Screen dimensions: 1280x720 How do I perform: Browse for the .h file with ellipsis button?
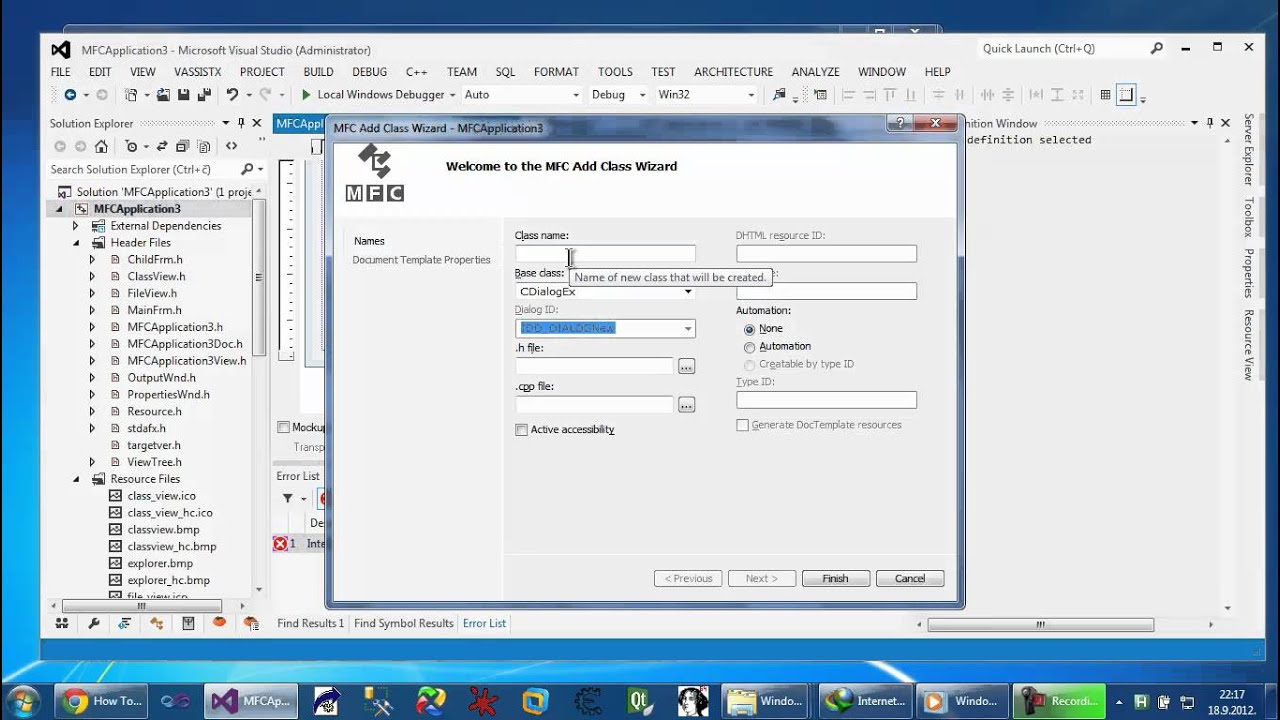pyautogui.click(x=686, y=367)
